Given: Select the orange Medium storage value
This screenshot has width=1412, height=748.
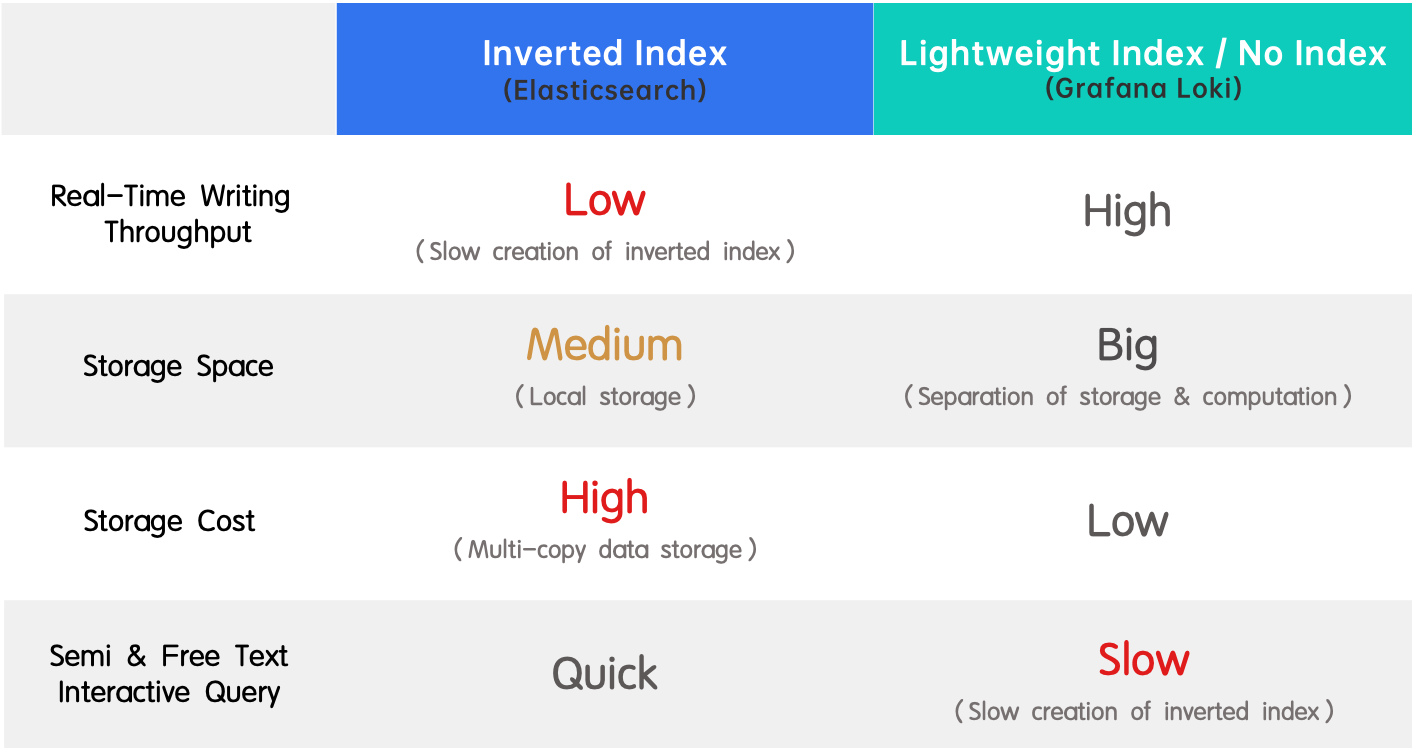Looking at the screenshot, I should pos(604,346).
